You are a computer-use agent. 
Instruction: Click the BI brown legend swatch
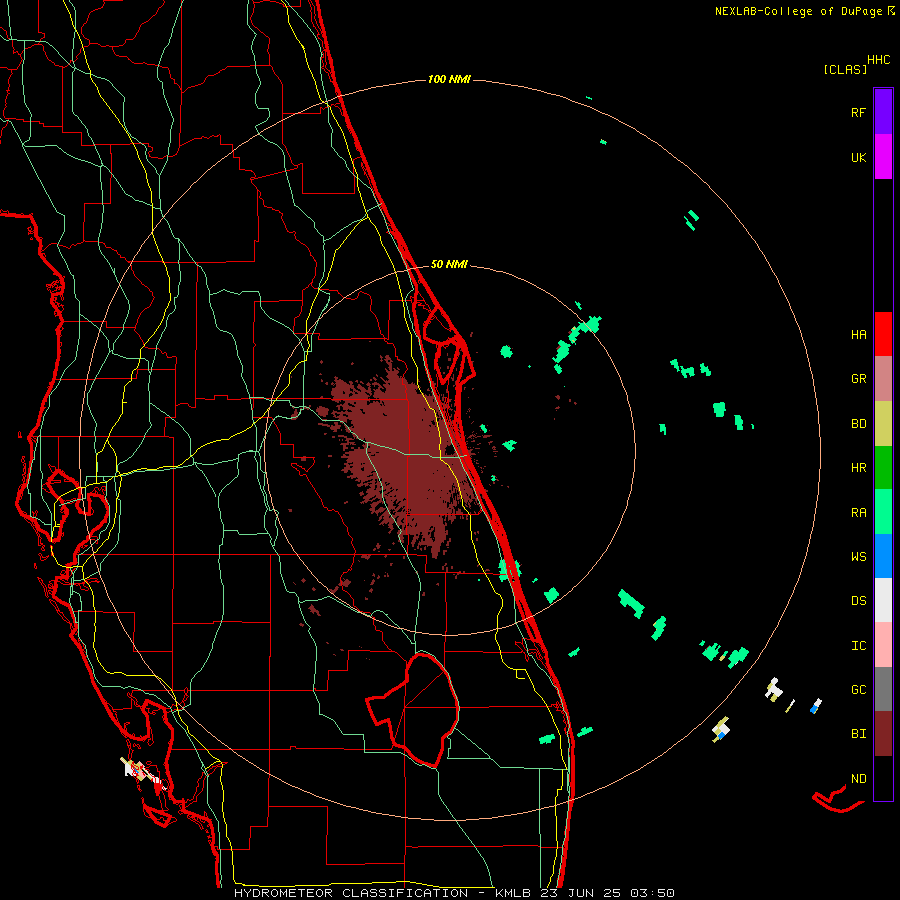tap(883, 734)
